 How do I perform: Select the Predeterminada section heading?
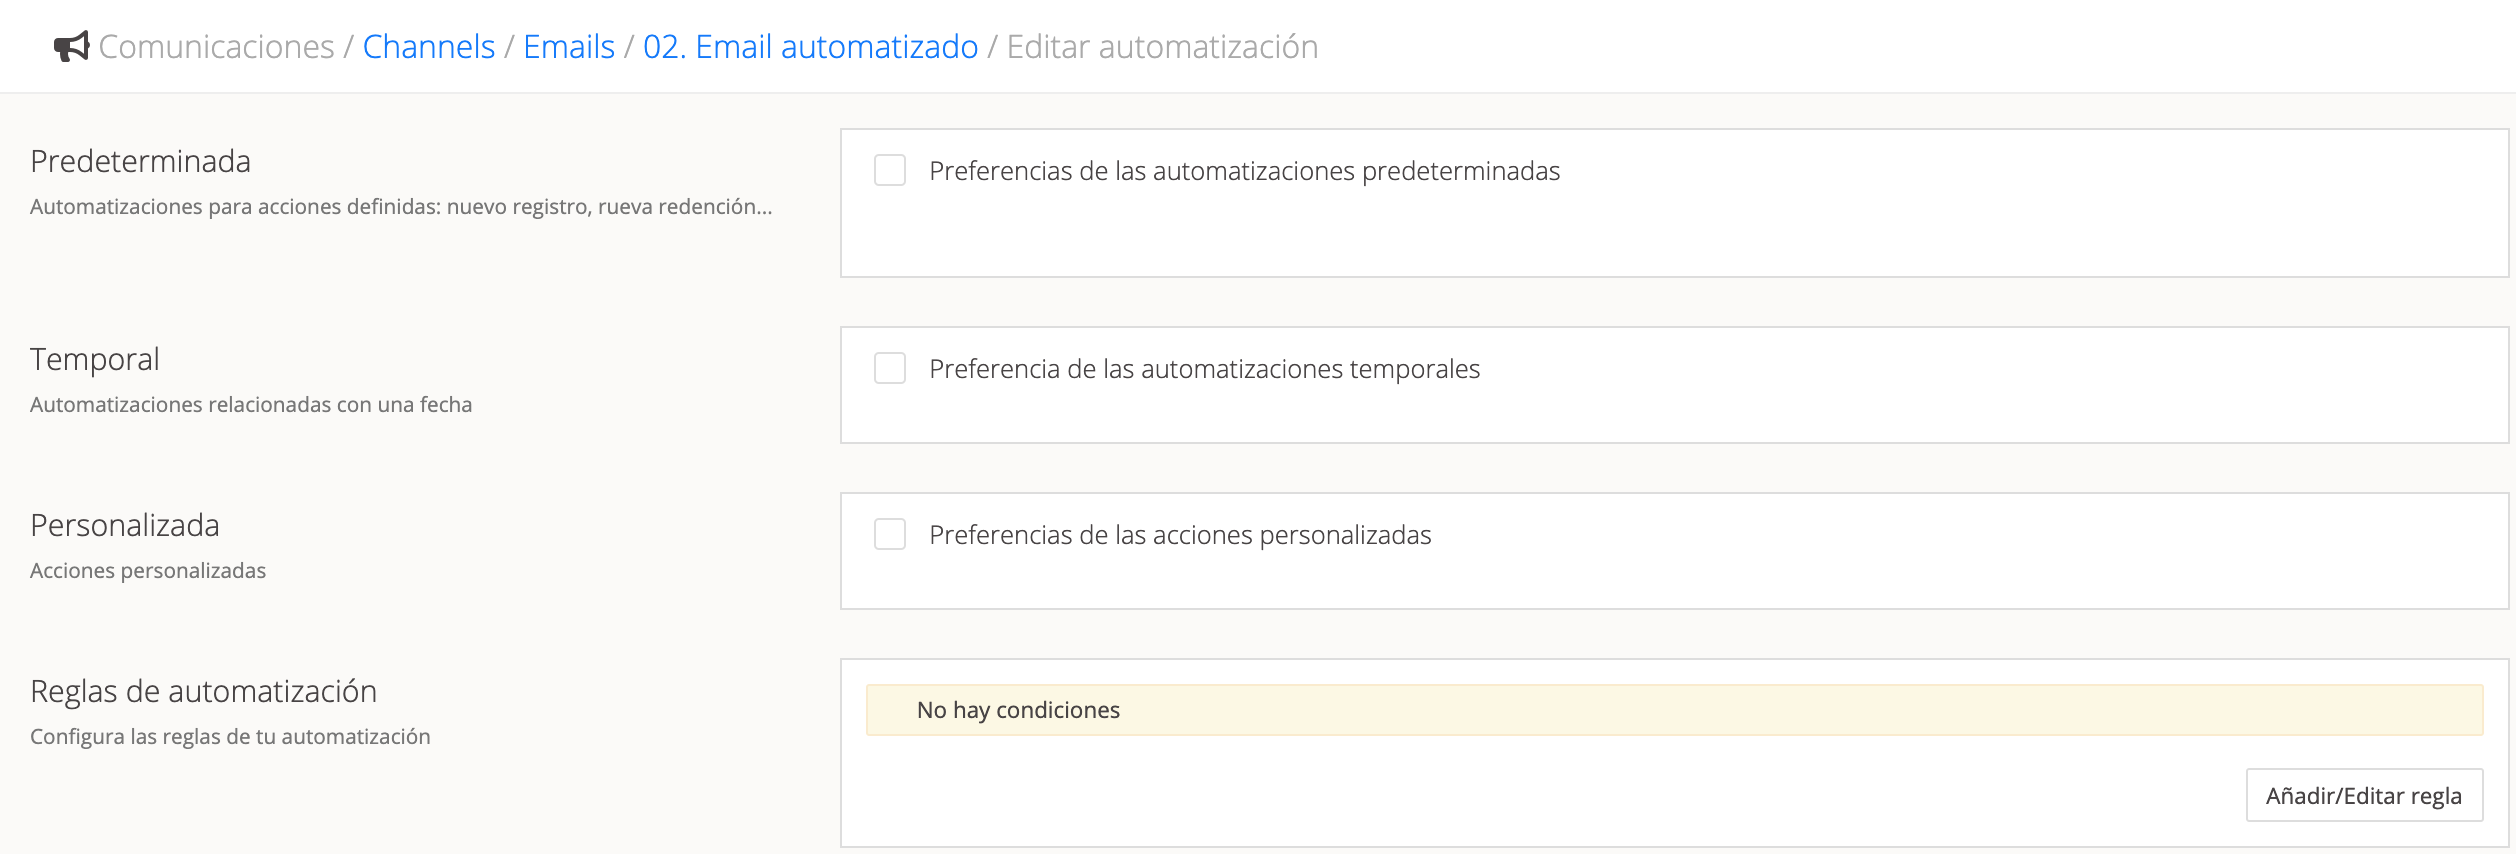click(x=140, y=161)
